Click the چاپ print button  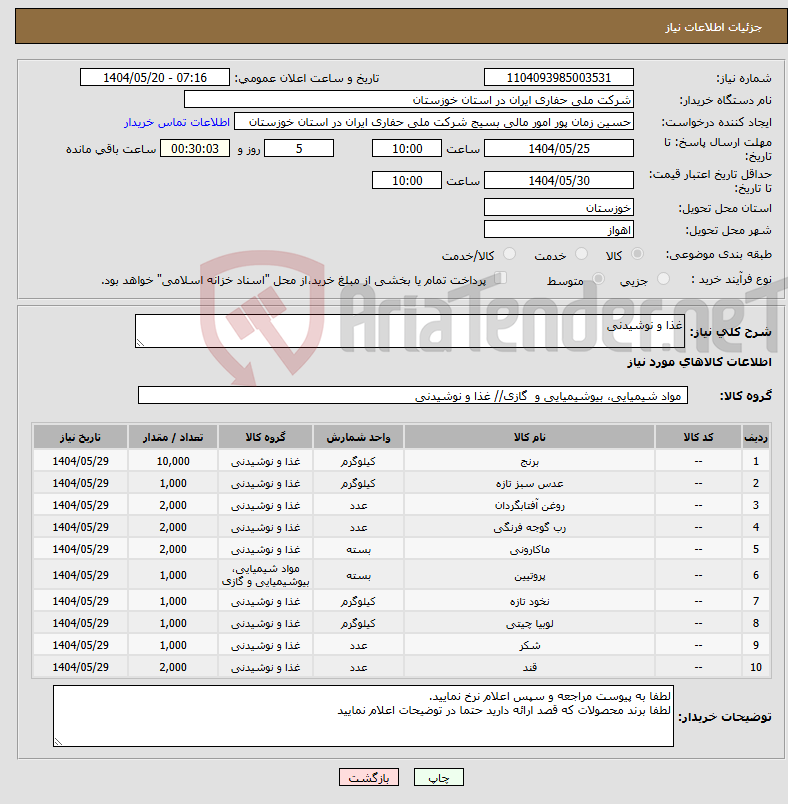point(439,777)
